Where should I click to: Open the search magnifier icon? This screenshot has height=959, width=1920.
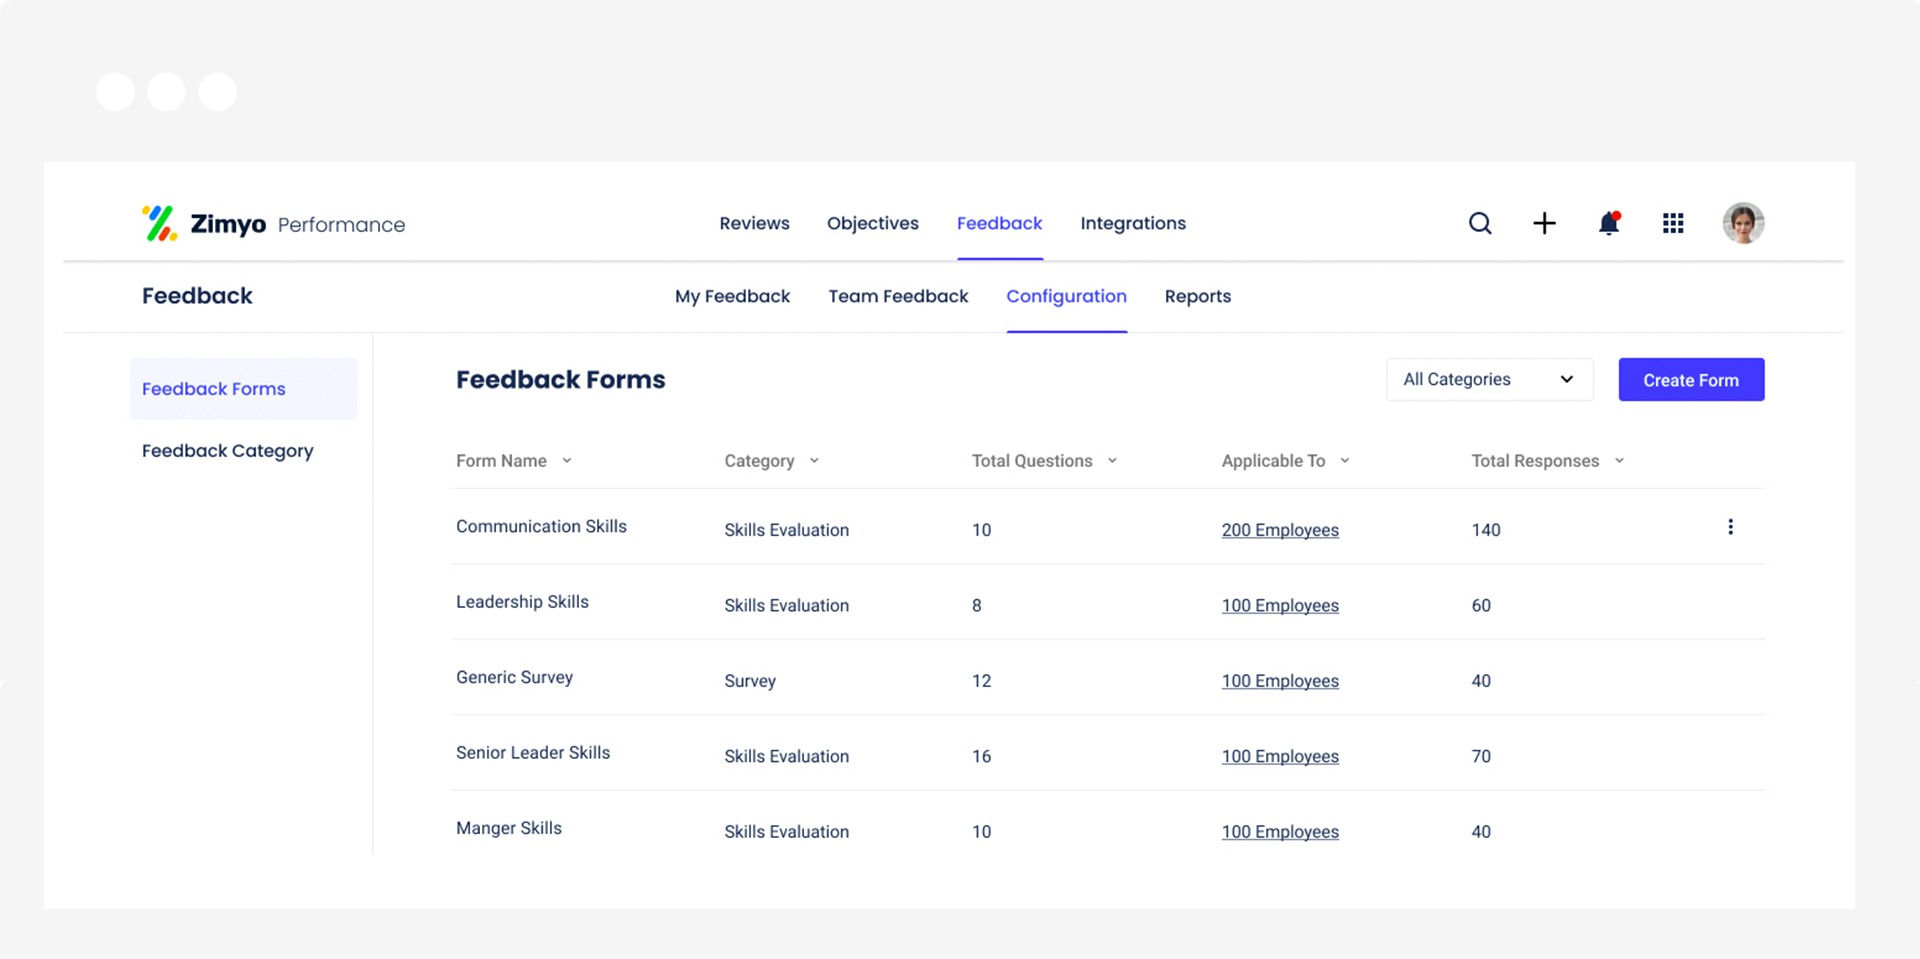(1480, 223)
